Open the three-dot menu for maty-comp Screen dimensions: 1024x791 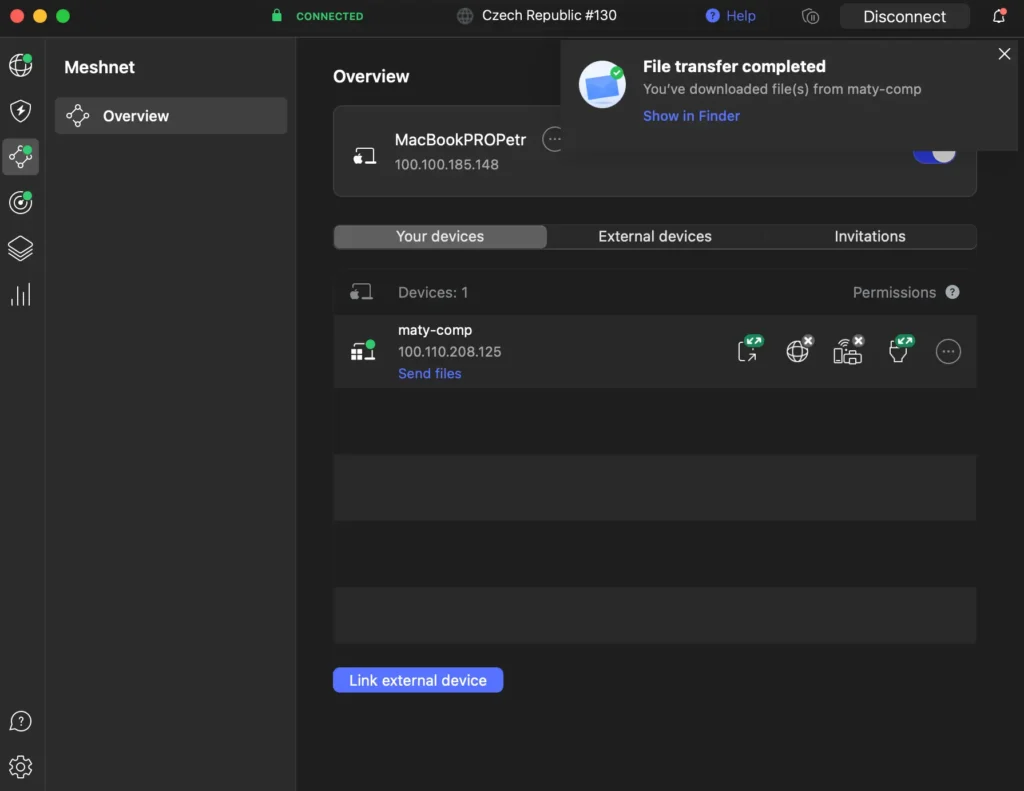pos(948,351)
